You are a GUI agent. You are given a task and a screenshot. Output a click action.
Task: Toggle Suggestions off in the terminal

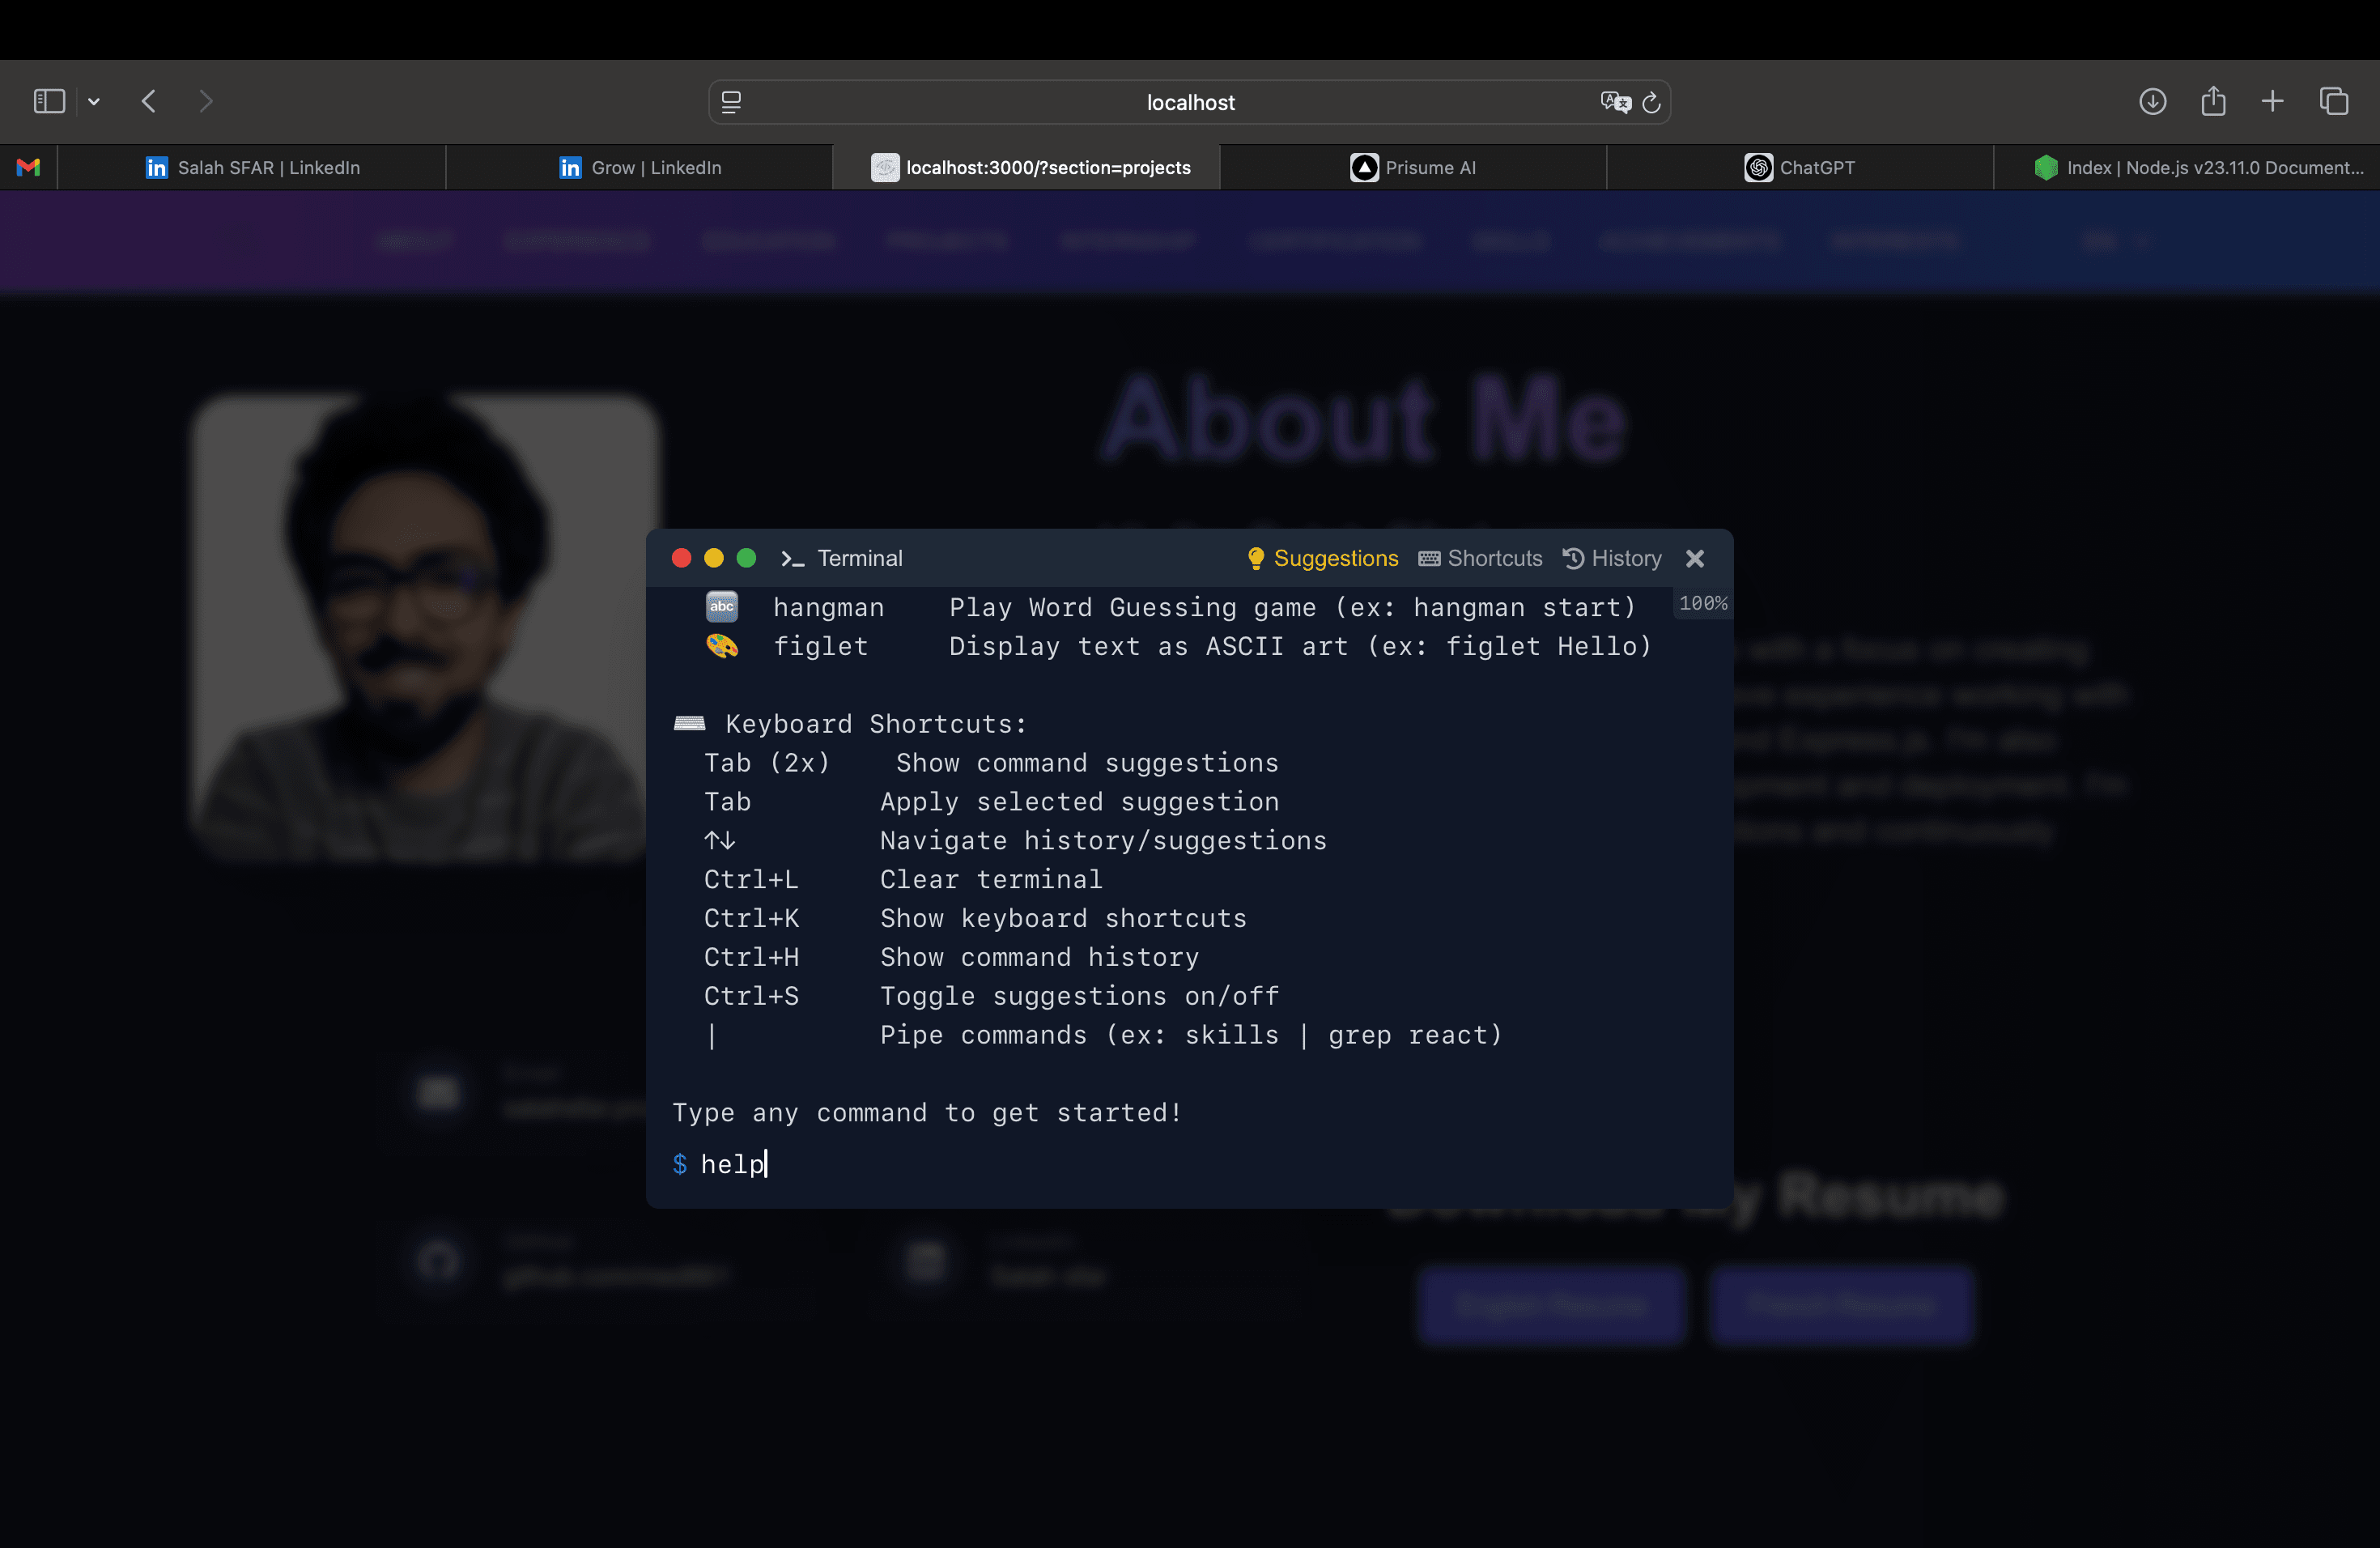[x=1321, y=558]
